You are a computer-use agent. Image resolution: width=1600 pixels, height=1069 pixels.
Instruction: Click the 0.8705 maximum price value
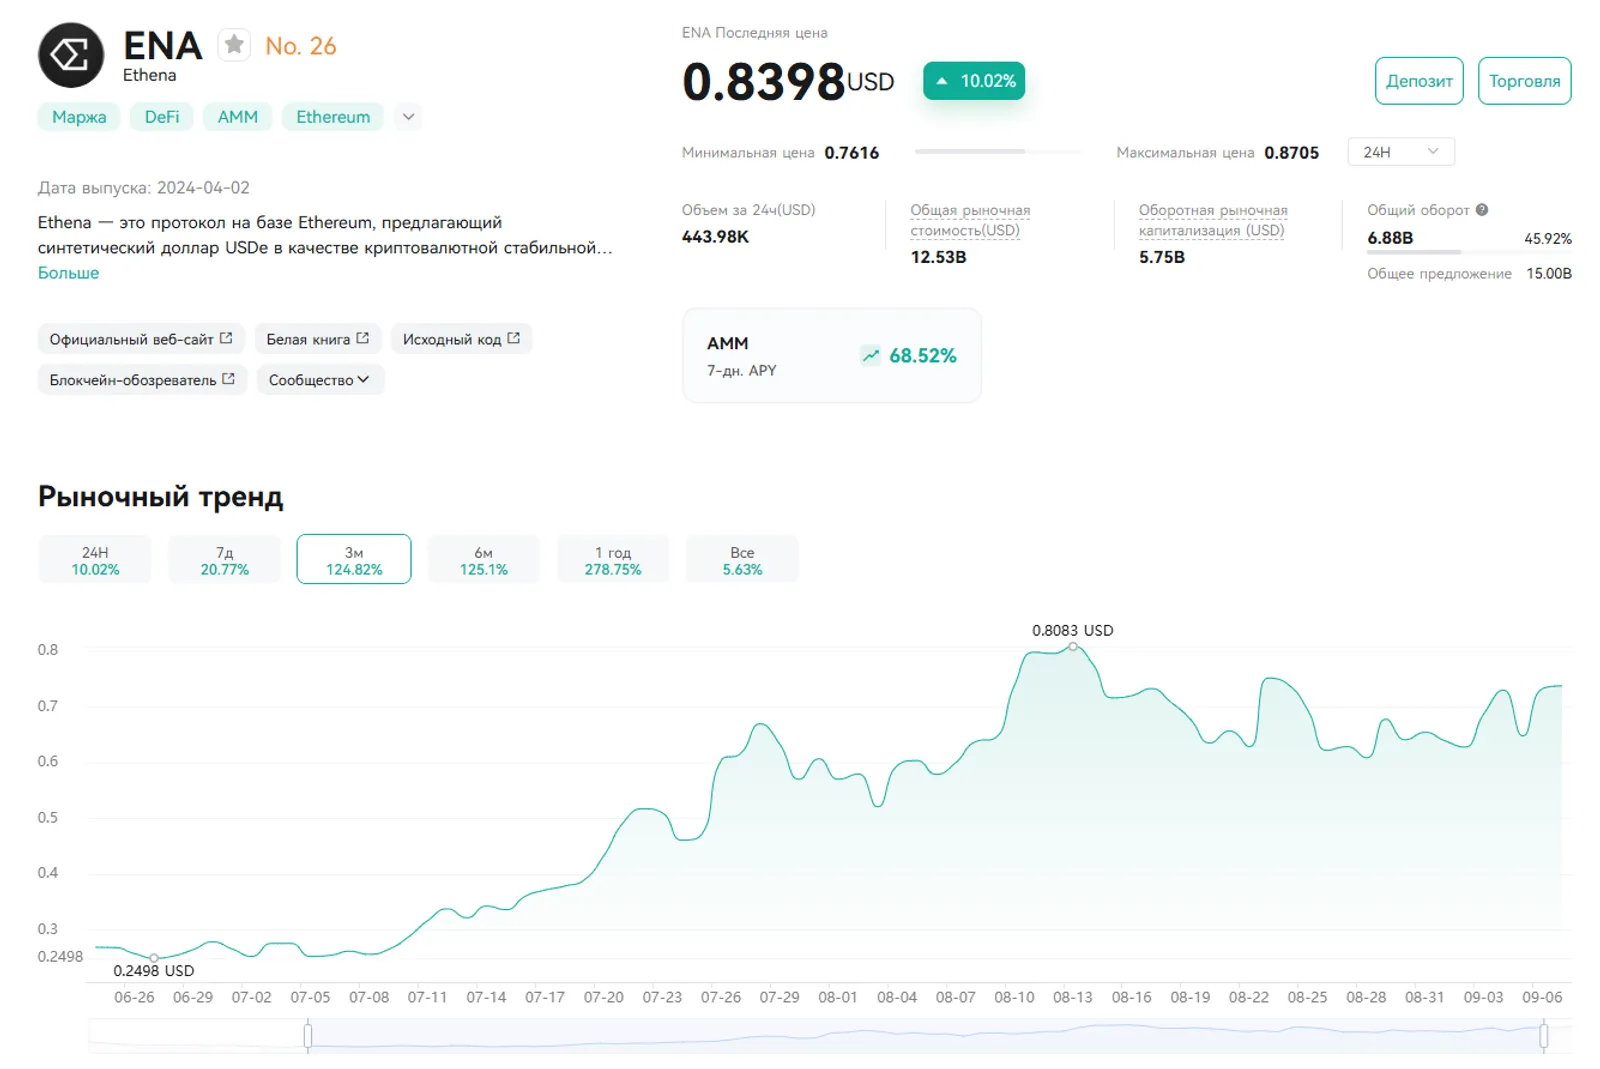(1291, 153)
